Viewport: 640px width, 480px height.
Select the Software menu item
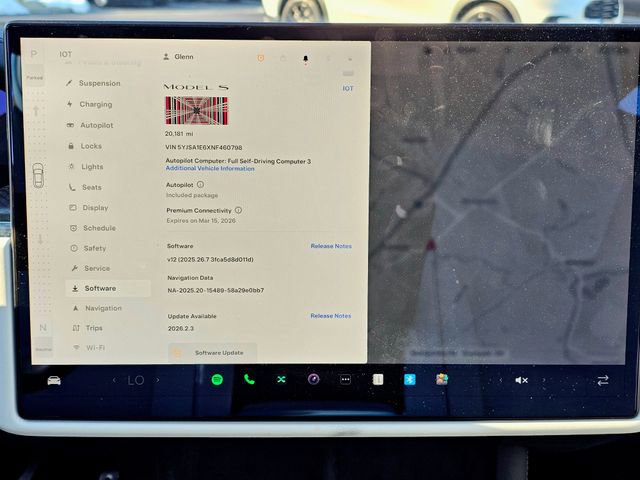tap(108, 288)
